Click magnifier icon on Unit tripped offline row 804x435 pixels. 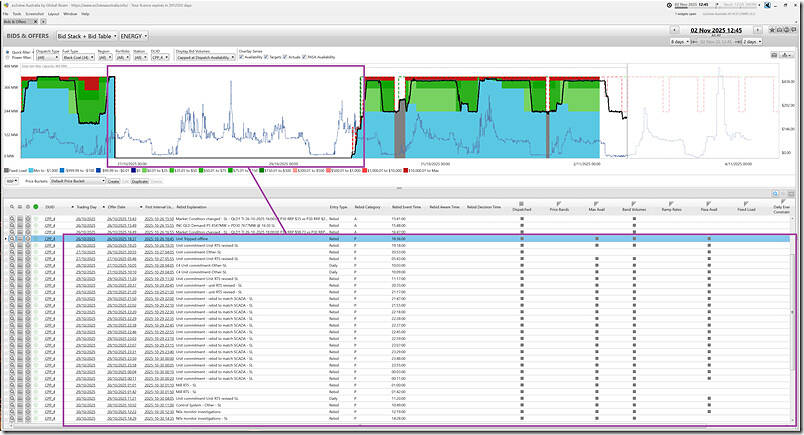click(x=12, y=239)
